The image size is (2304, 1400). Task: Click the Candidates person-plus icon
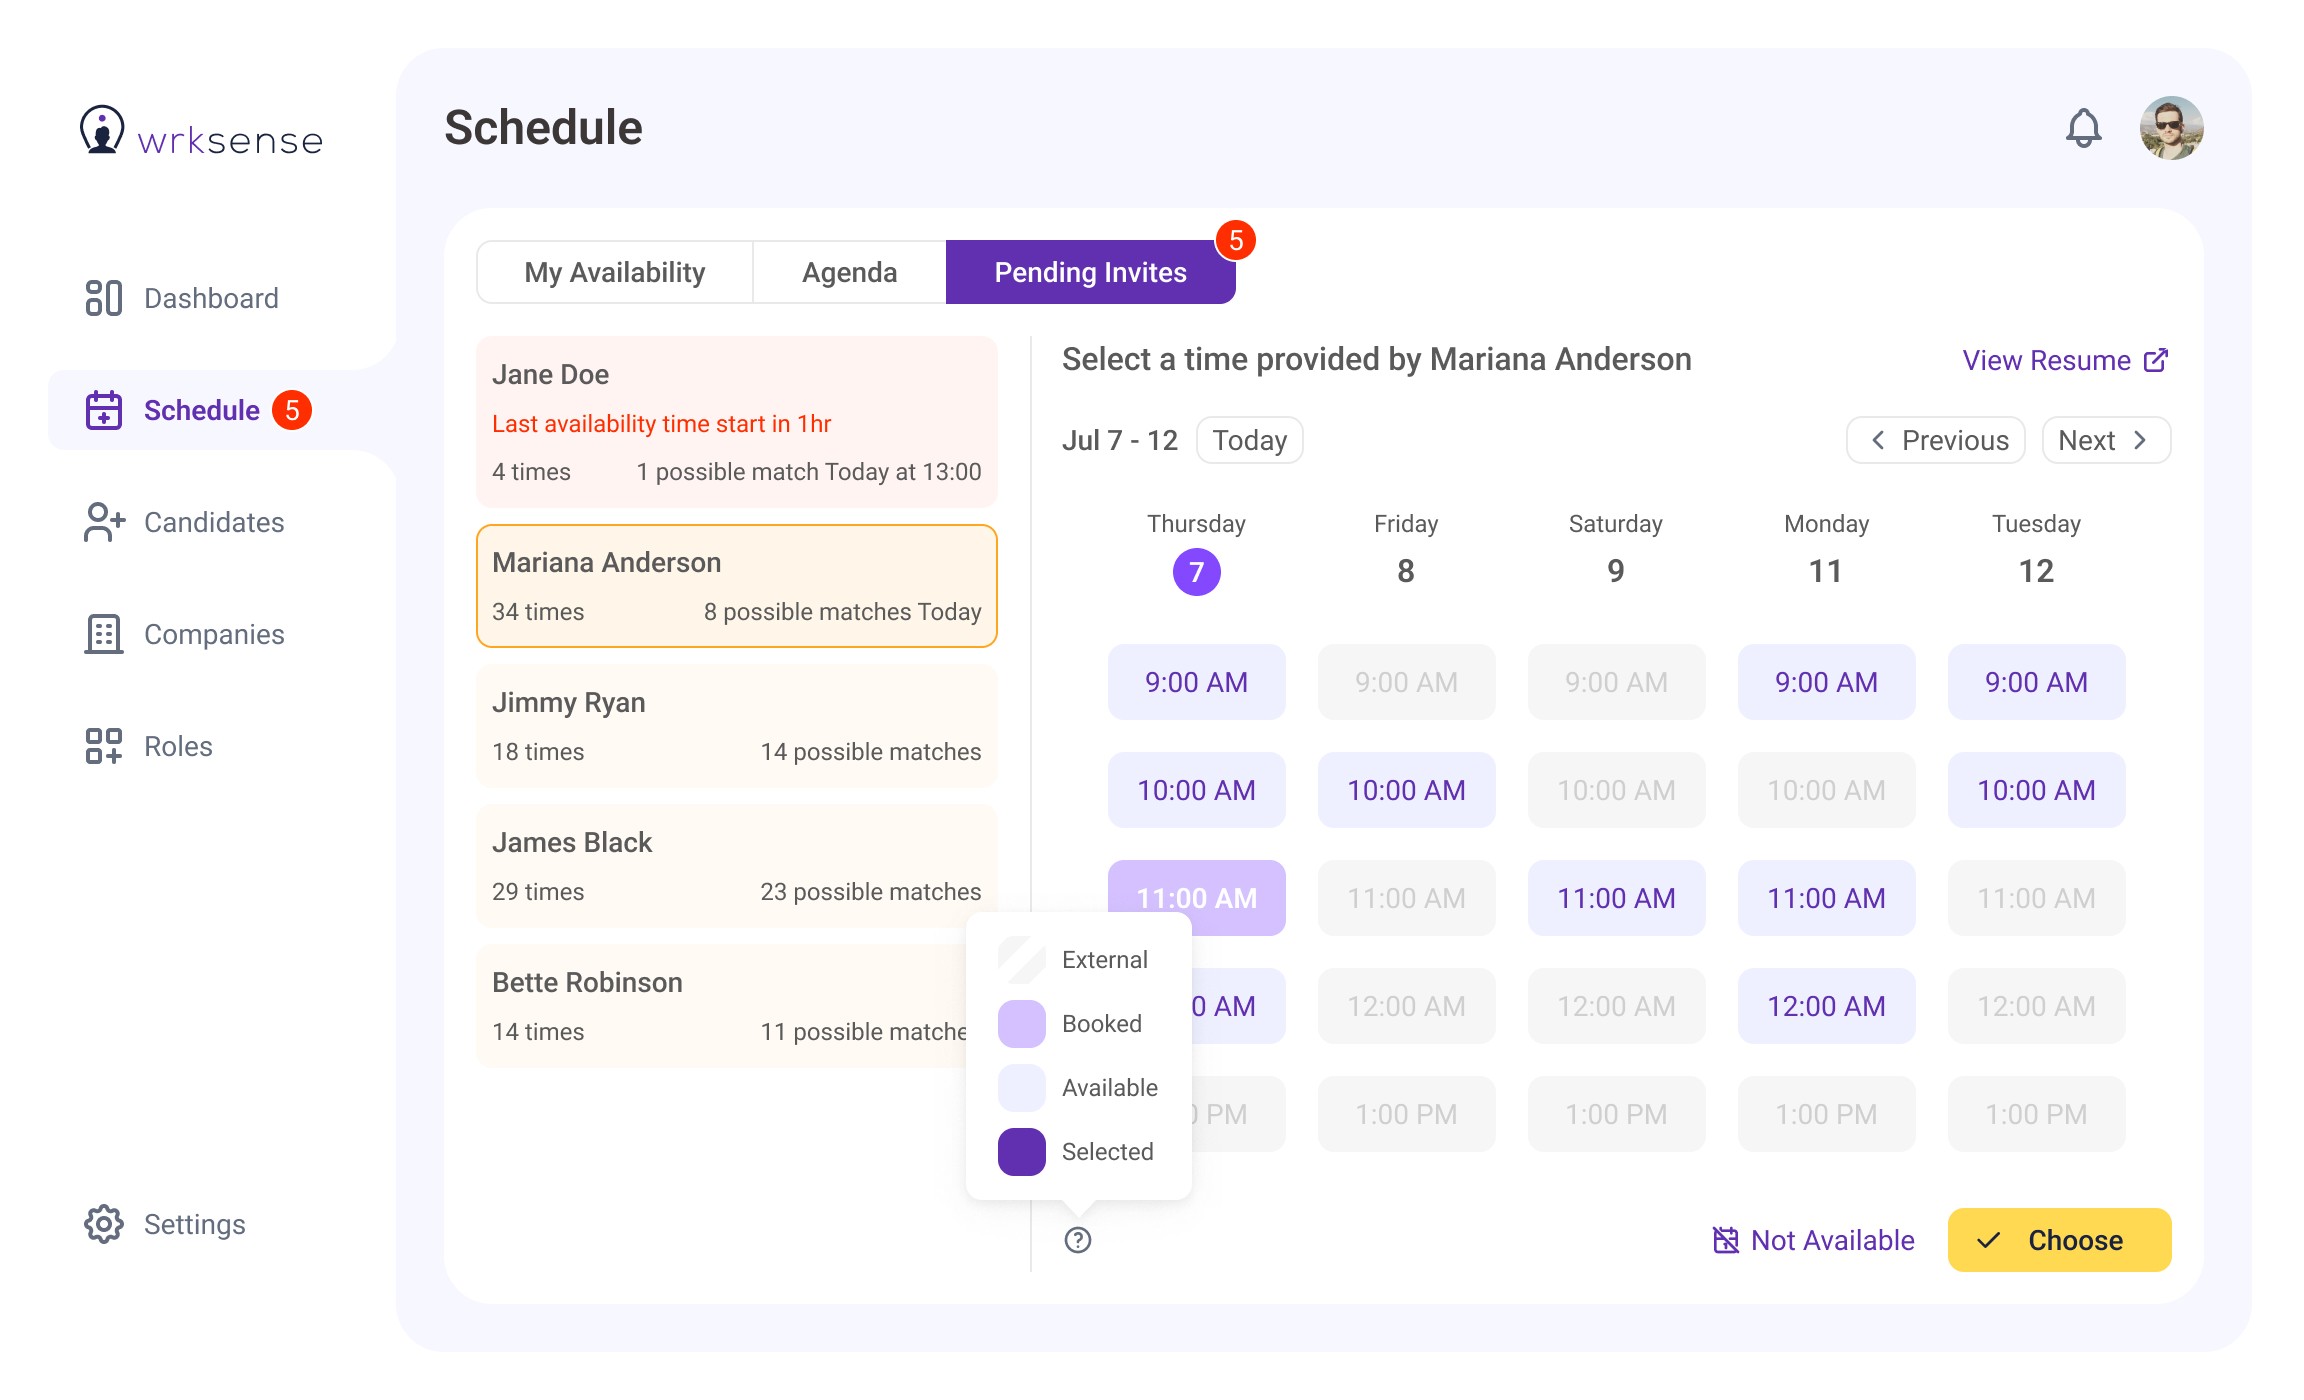[104, 522]
